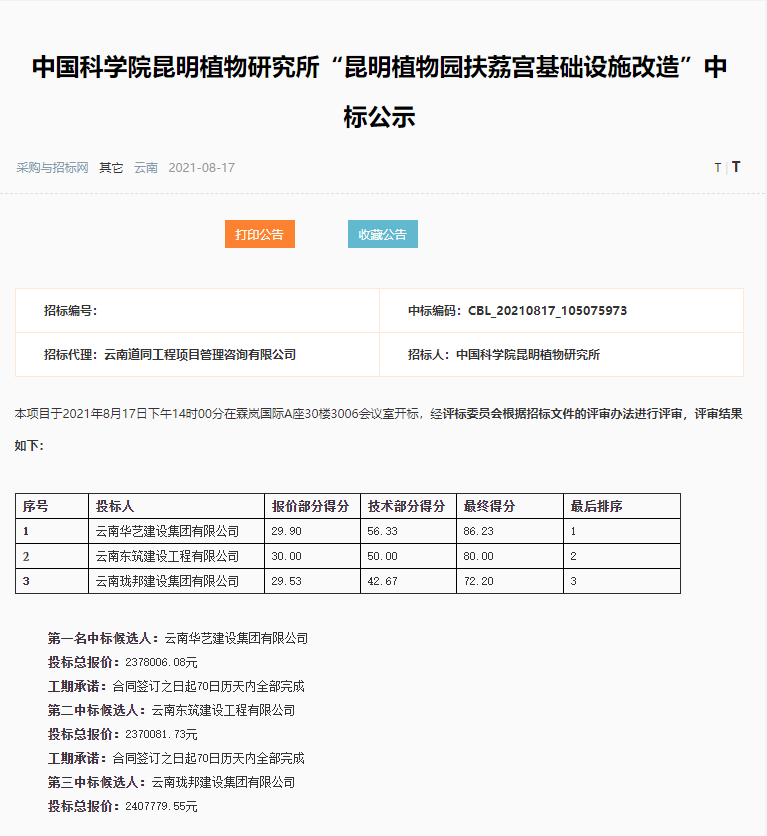Click the 技术部分得分 column header
The width and height of the screenshot is (767, 836).
(406, 506)
